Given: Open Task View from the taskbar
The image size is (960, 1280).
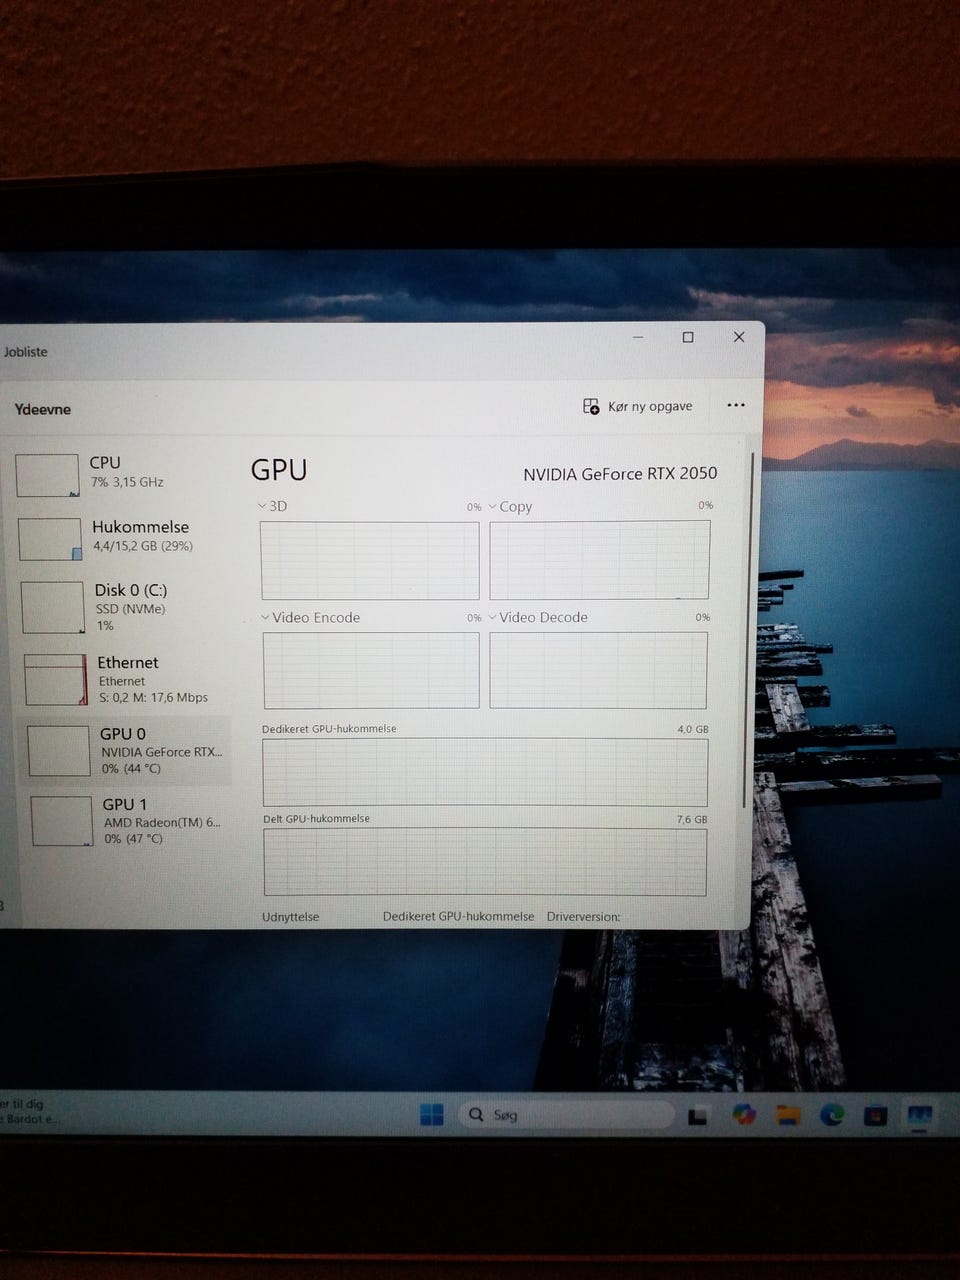Looking at the screenshot, I should pyautogui.click(x=698, y=1115).
